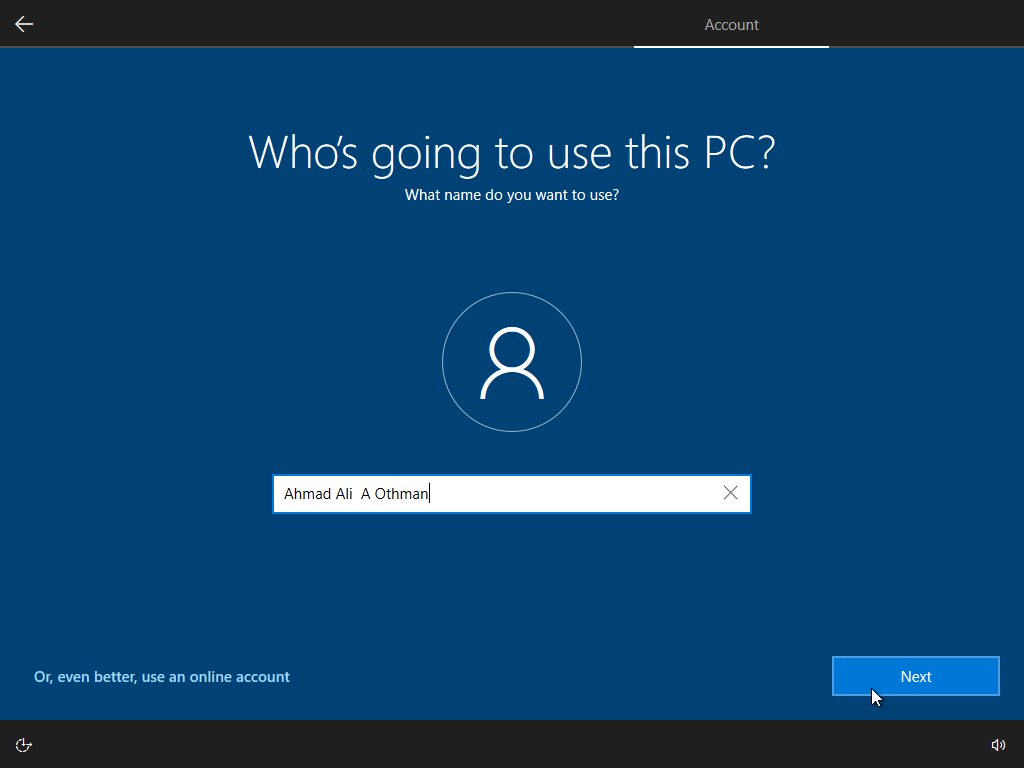
Task: Go back using the top-left arrow
Action: [x=24, y=24]
